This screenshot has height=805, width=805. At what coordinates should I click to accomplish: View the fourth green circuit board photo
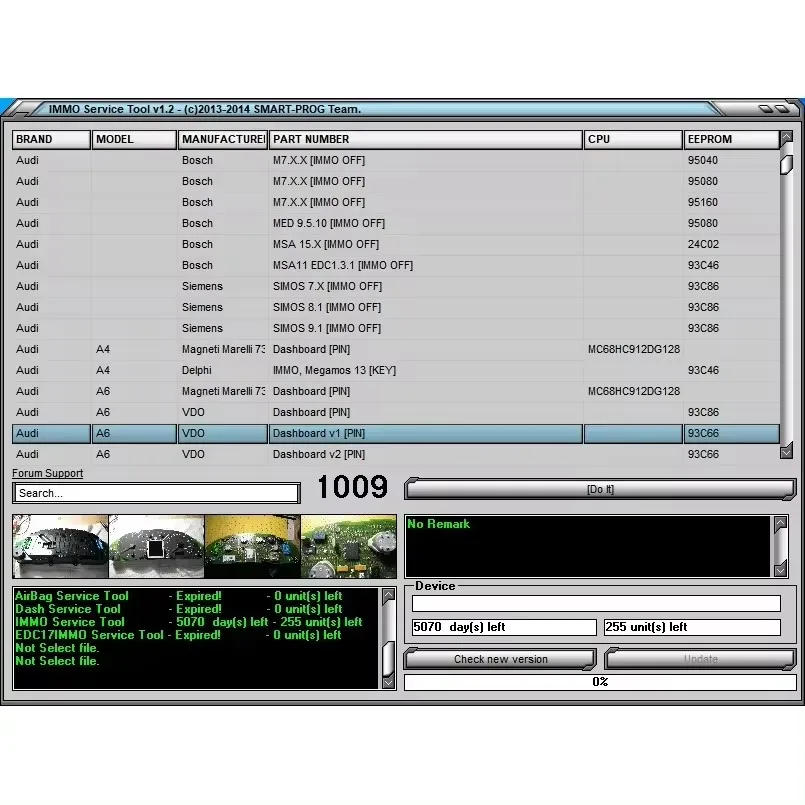347,546
